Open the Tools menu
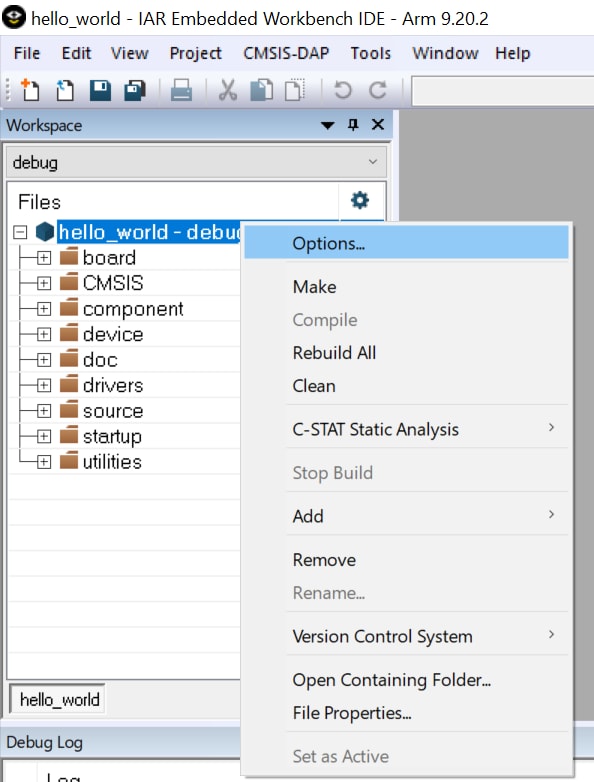This screenshot has width=594, height=782. 371,53
